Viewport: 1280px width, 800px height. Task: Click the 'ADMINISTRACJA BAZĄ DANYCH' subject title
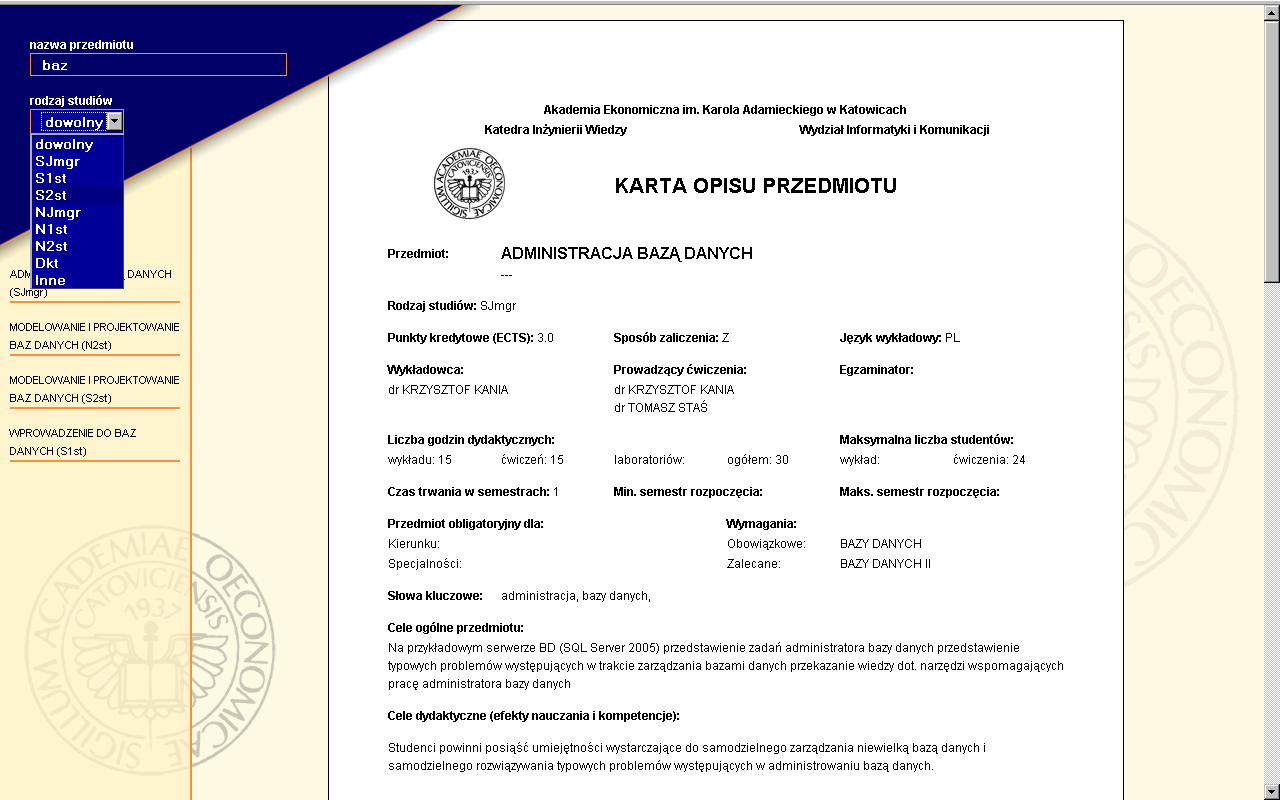(627, 254)
